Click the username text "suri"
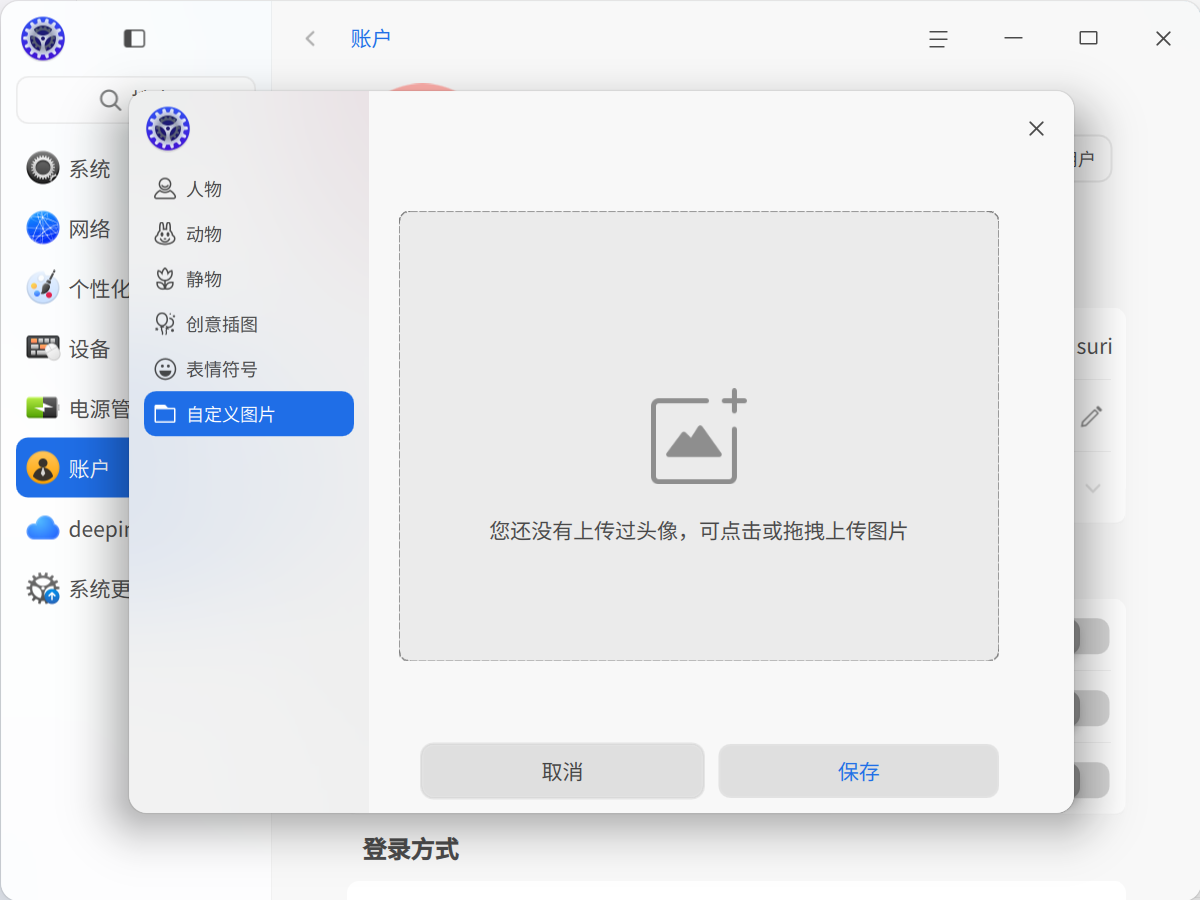The width and height of the screenshot is (1200, 900). tap(1094, 346)
